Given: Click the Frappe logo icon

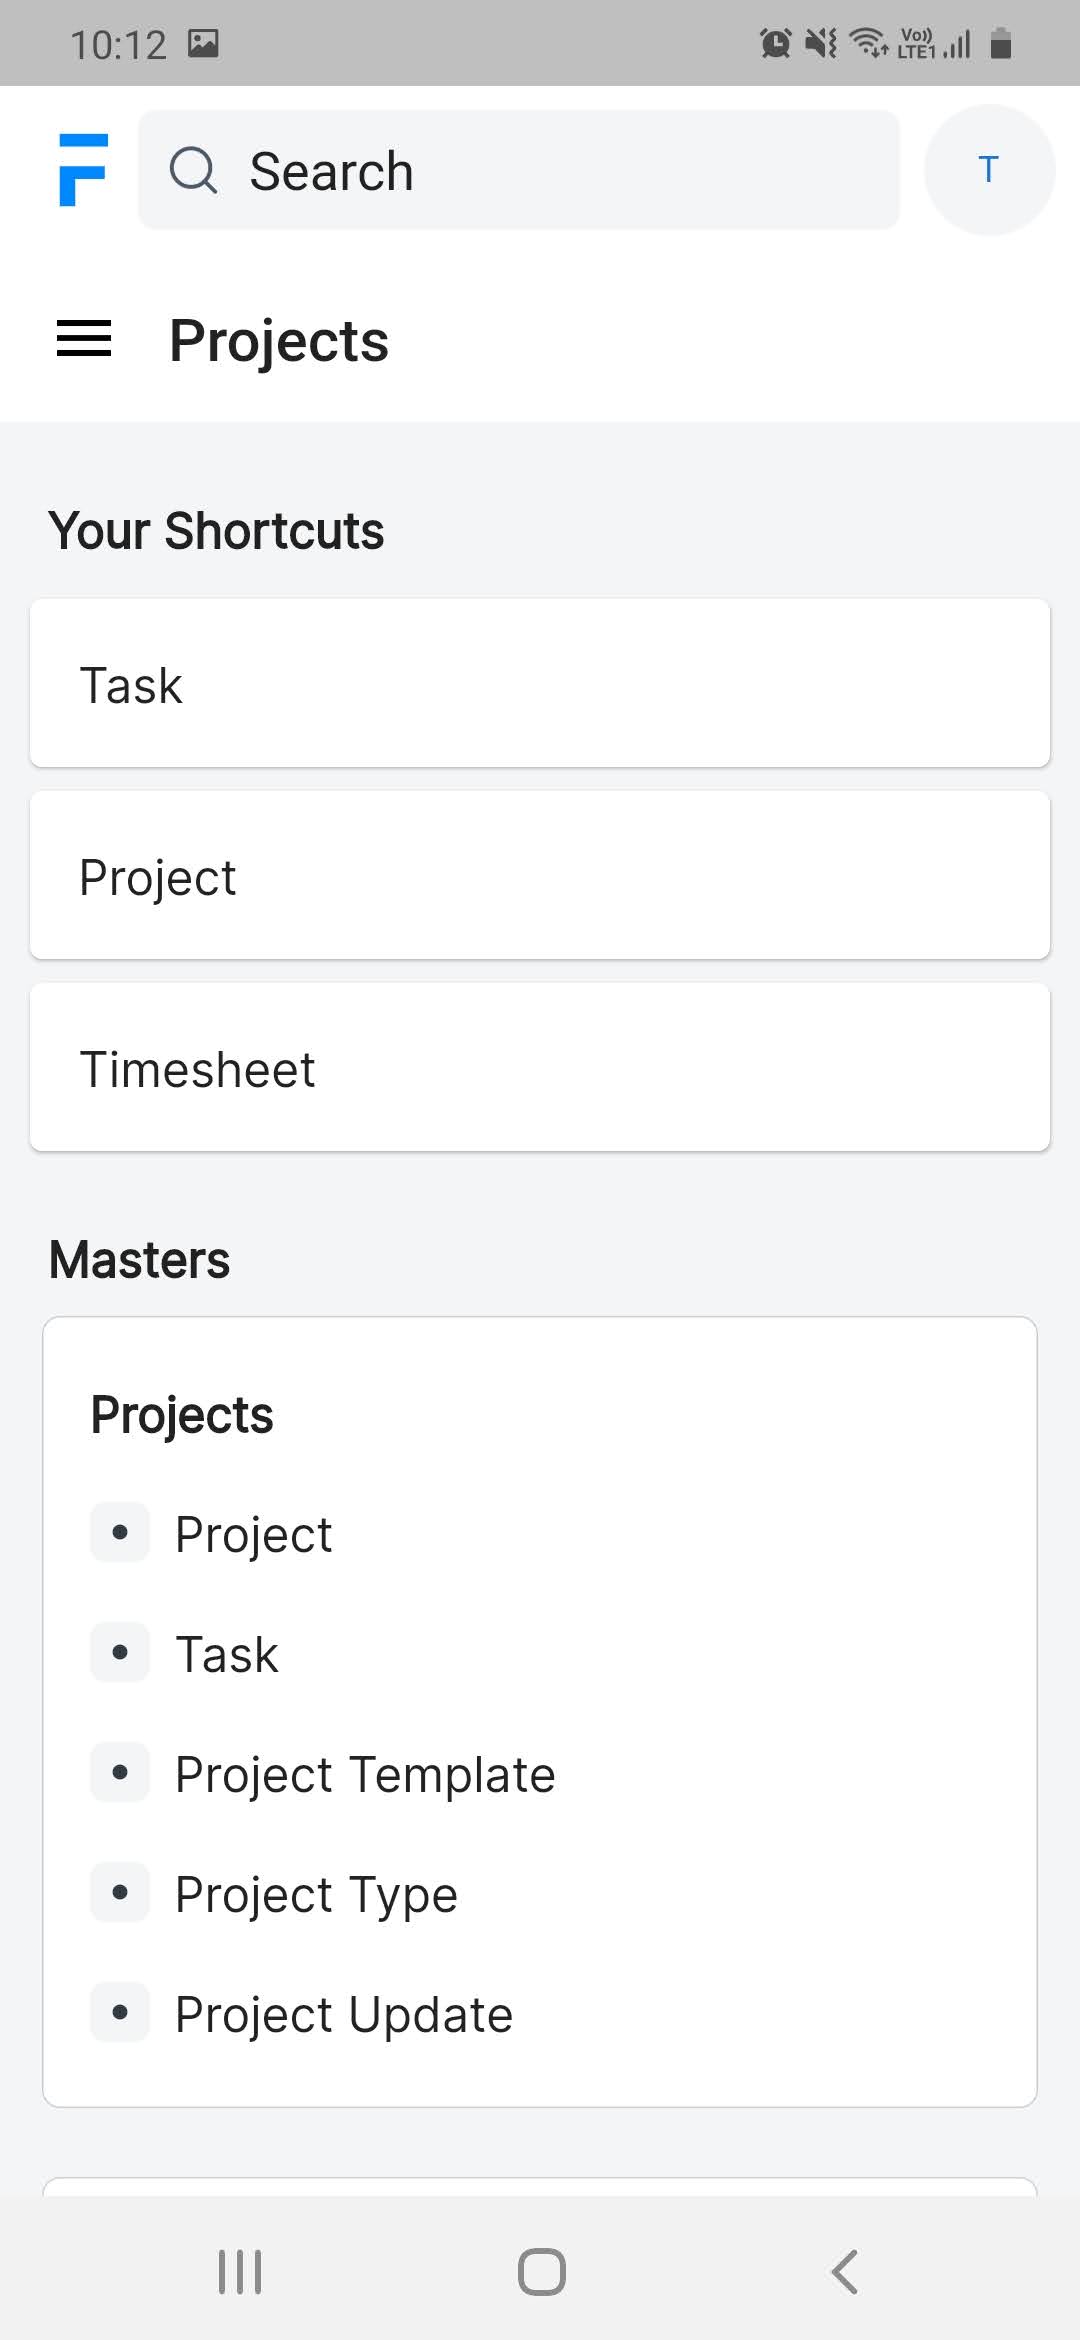Looking at the screenshot, I should click(x=84, y=170).
